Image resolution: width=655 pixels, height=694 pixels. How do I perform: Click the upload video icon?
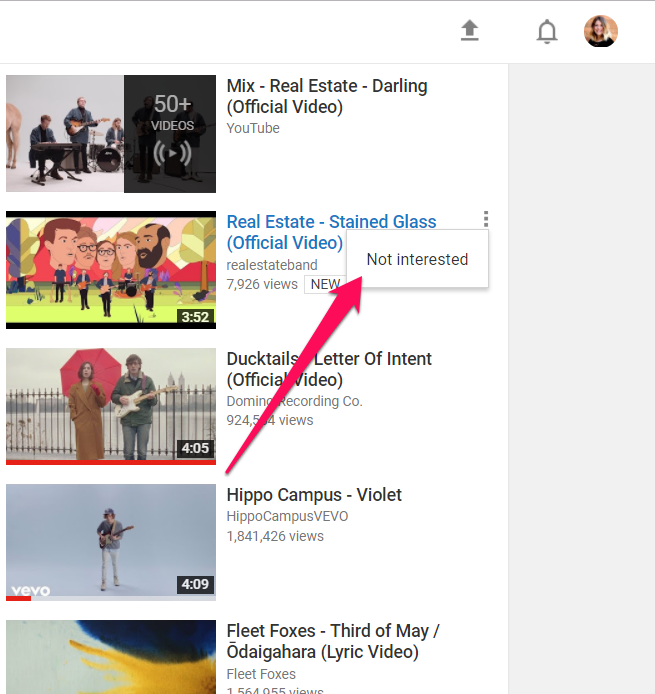click(470, 31)
